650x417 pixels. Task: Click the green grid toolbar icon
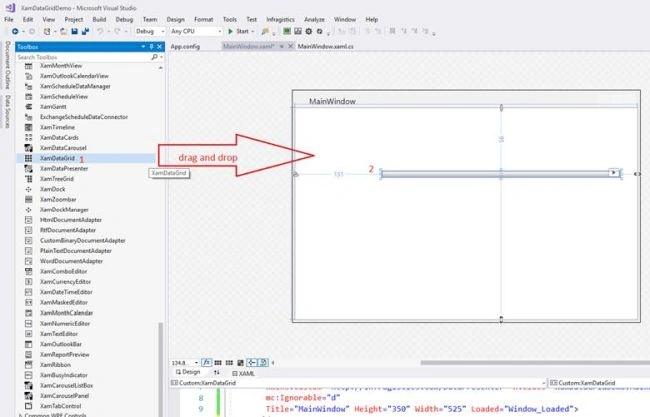click(x=287, y=31)
